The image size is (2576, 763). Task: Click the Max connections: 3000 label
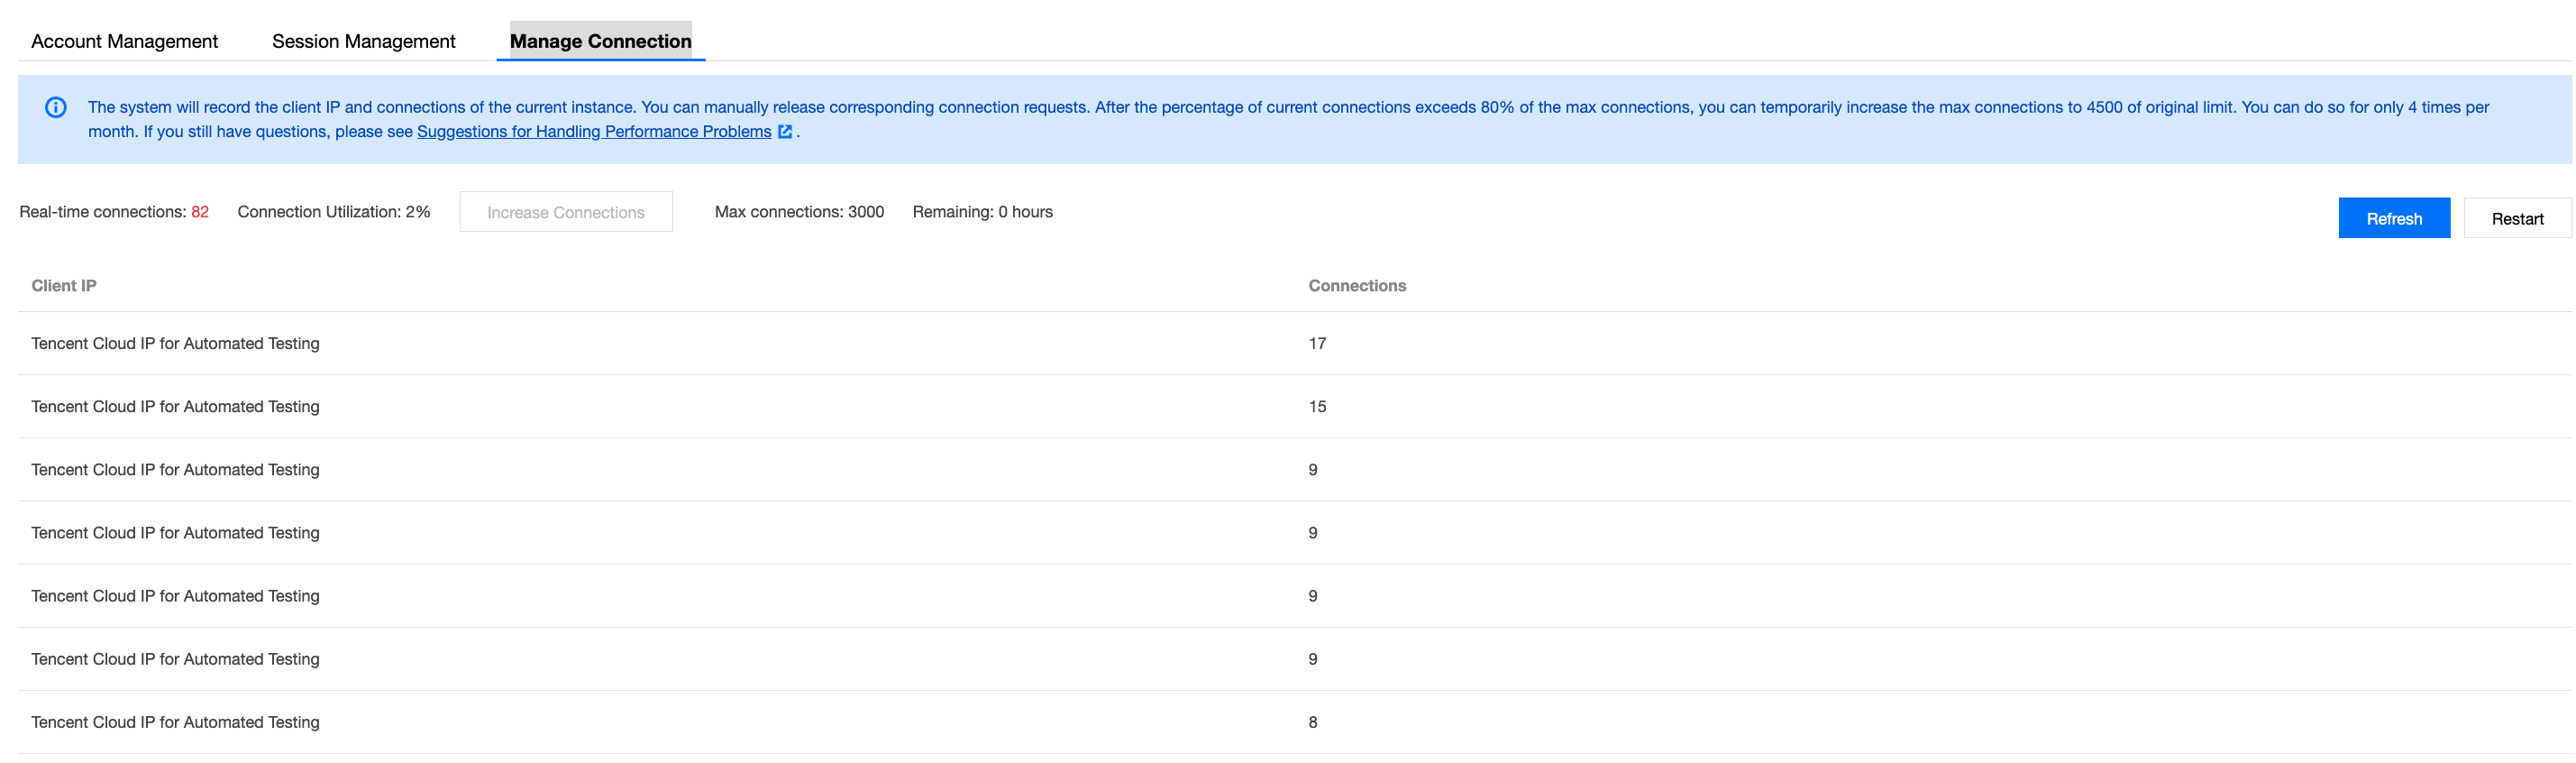799,211
